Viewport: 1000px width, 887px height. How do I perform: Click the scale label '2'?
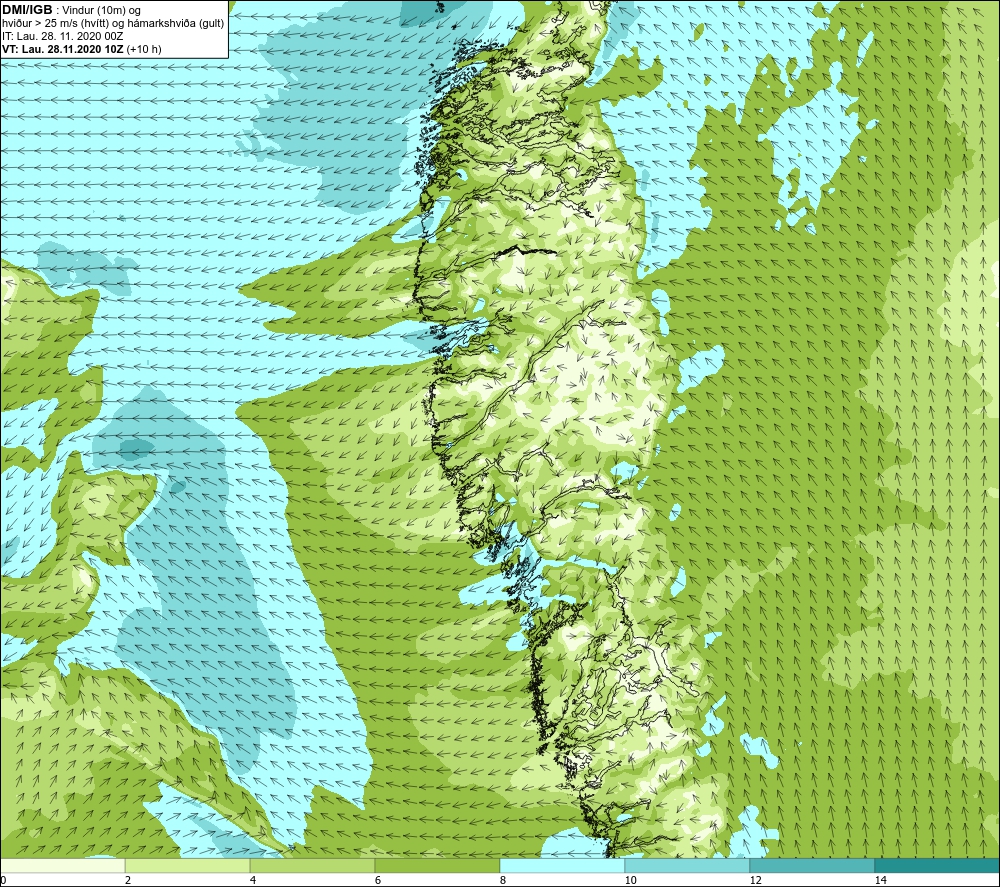(128, 880)
